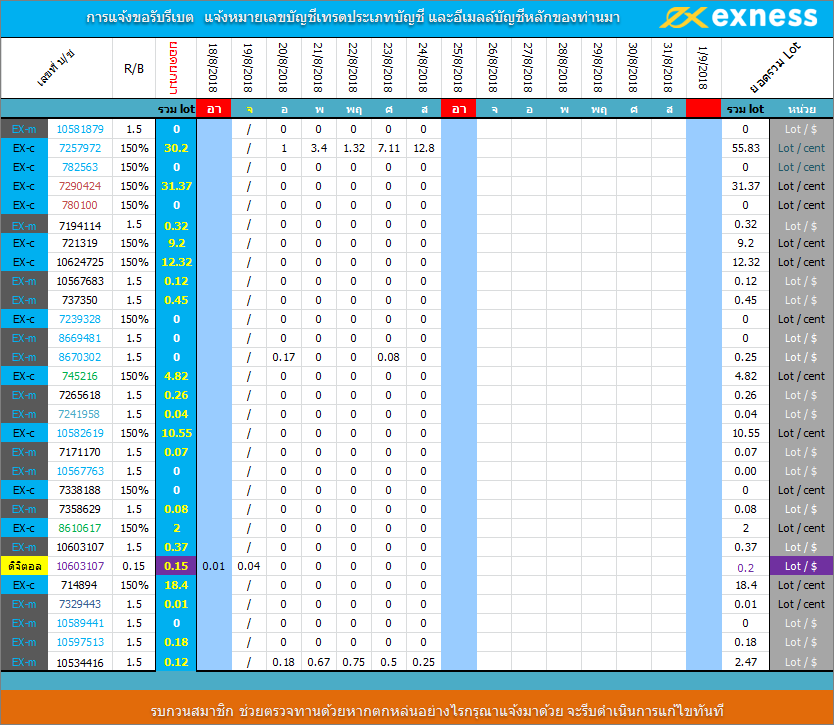This screenshot has height=725, width=834.
Task: Click green account number 8610617
Action: [80, 529]
